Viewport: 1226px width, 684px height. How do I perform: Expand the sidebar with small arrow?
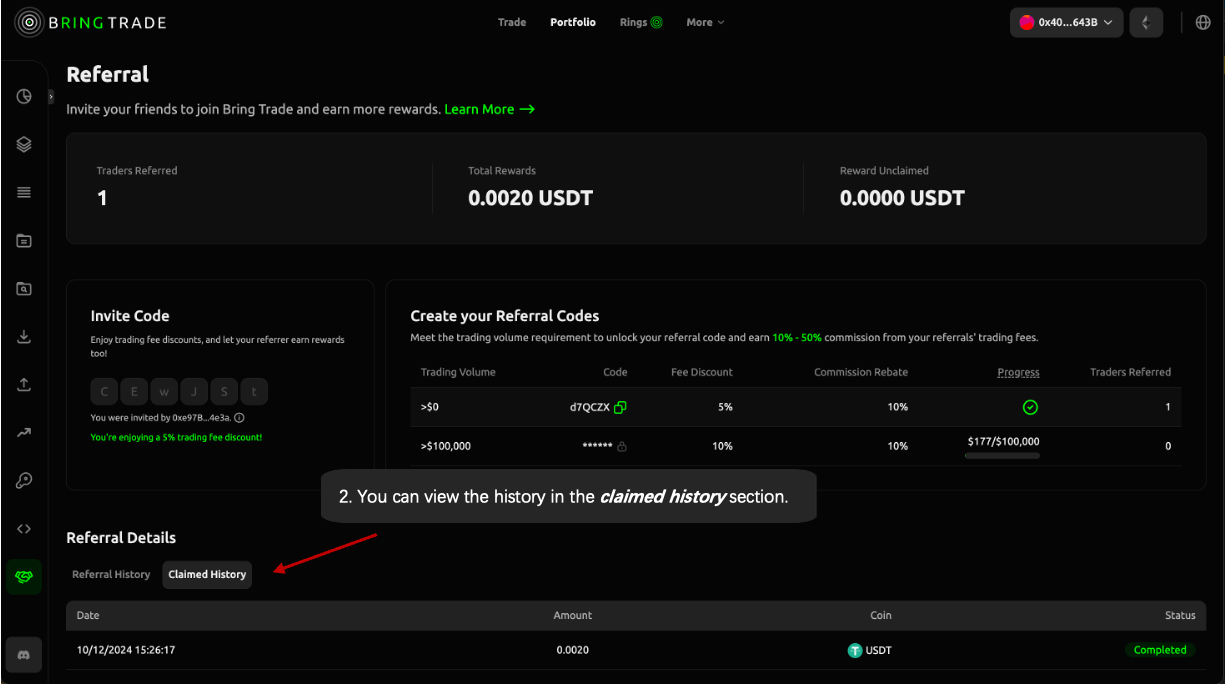click(51, 96)
